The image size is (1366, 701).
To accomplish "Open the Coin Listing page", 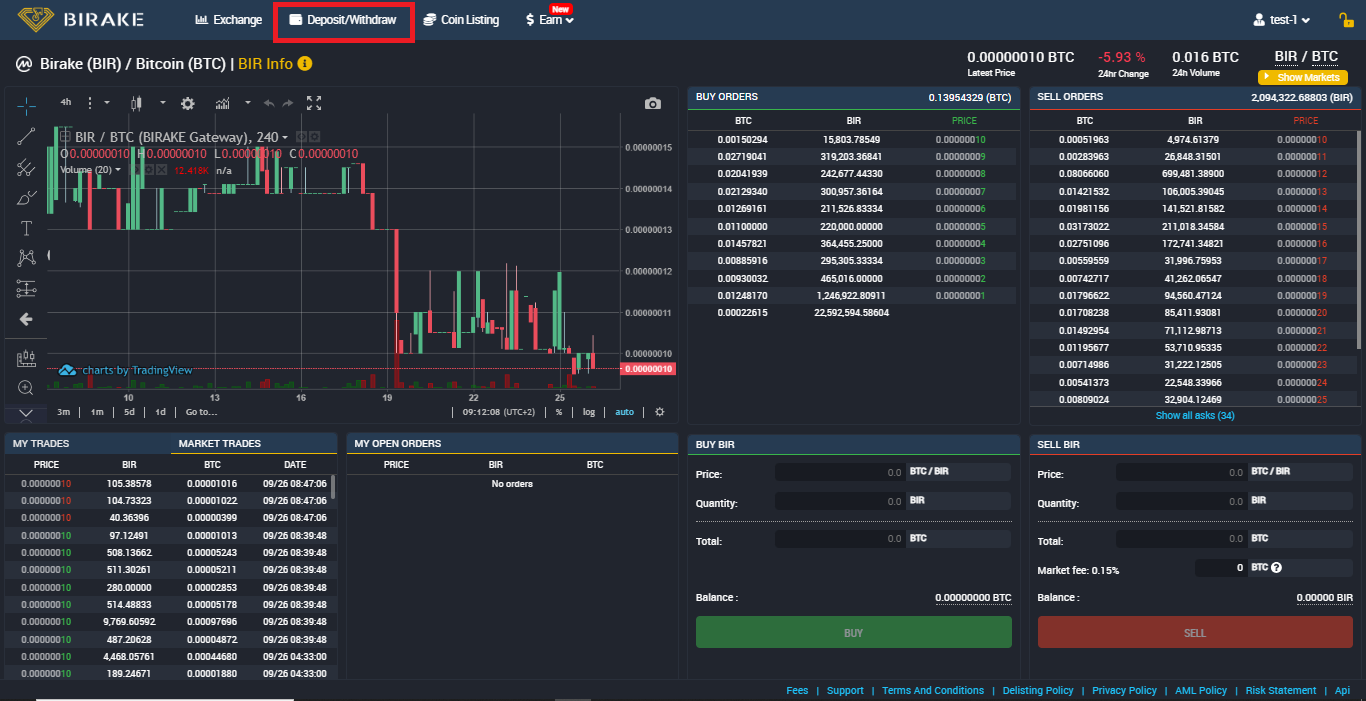I will tap(461, 20).
